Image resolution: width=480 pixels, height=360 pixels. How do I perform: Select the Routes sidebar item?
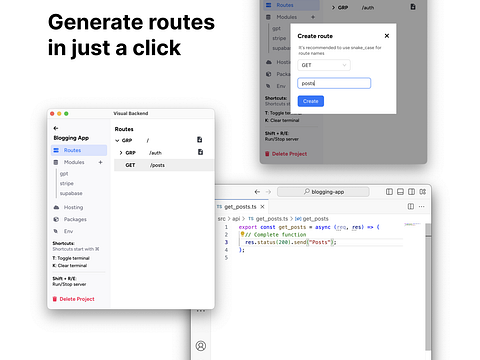79,150
